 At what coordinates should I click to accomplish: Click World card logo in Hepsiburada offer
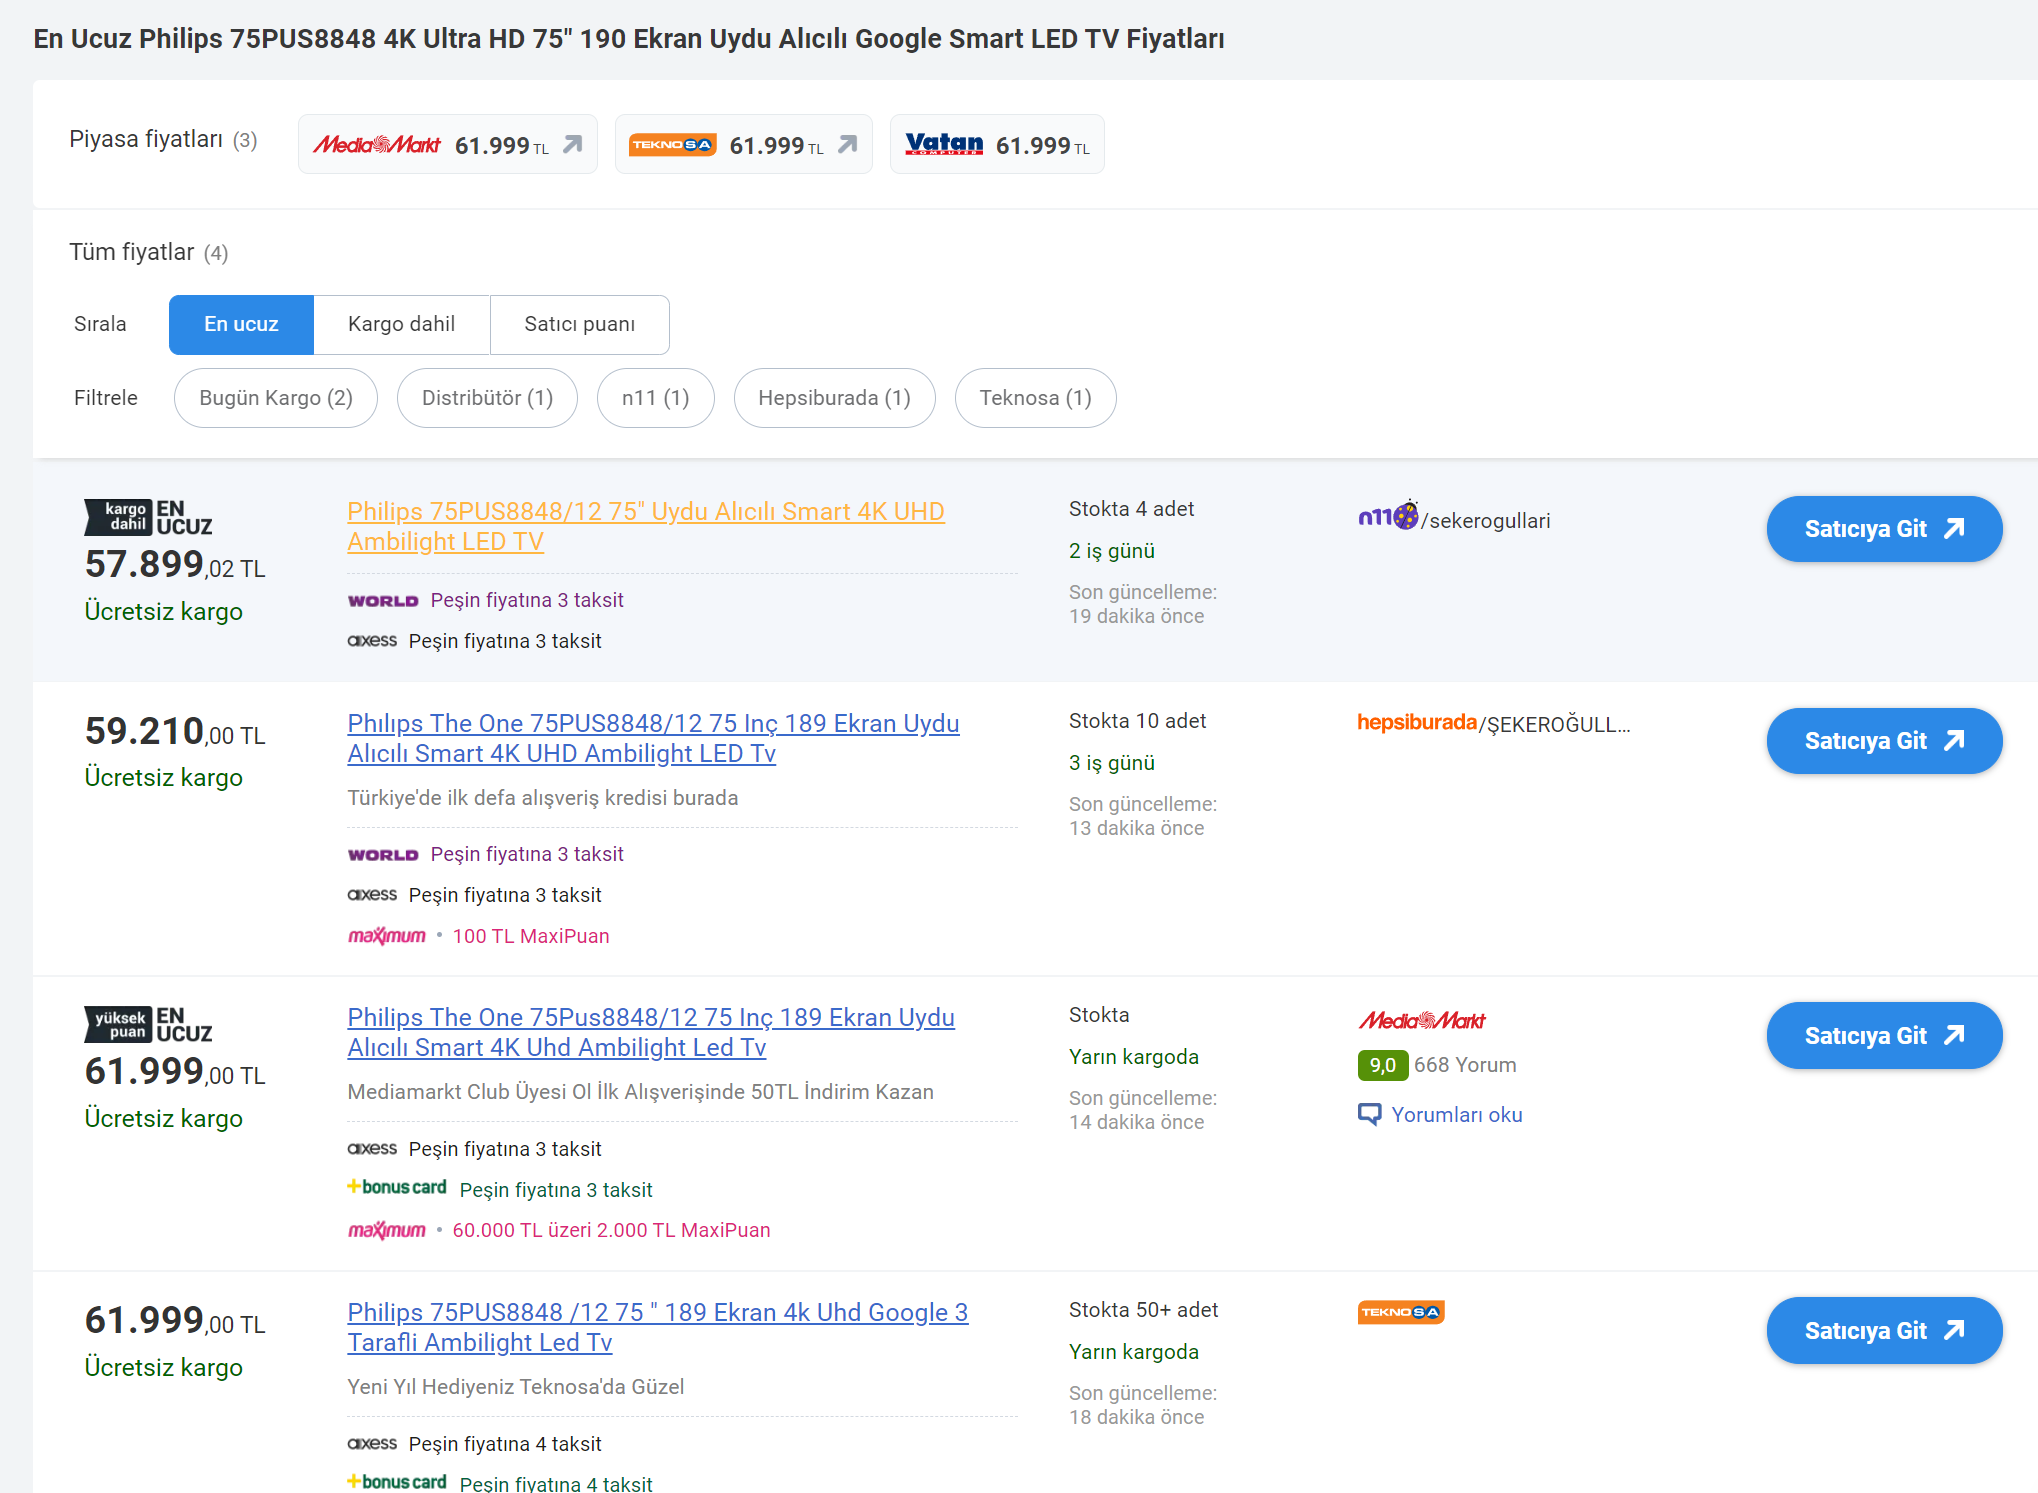[383, 855]
